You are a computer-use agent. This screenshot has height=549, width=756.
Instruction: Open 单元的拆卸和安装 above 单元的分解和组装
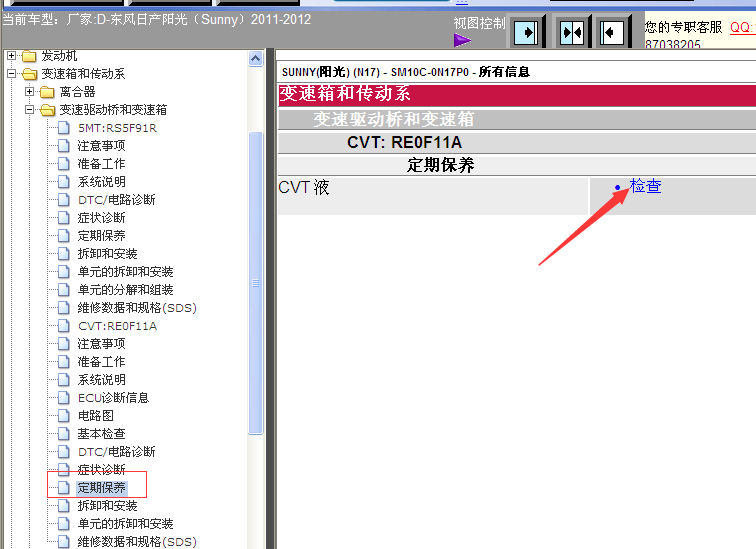pos(125,272)
